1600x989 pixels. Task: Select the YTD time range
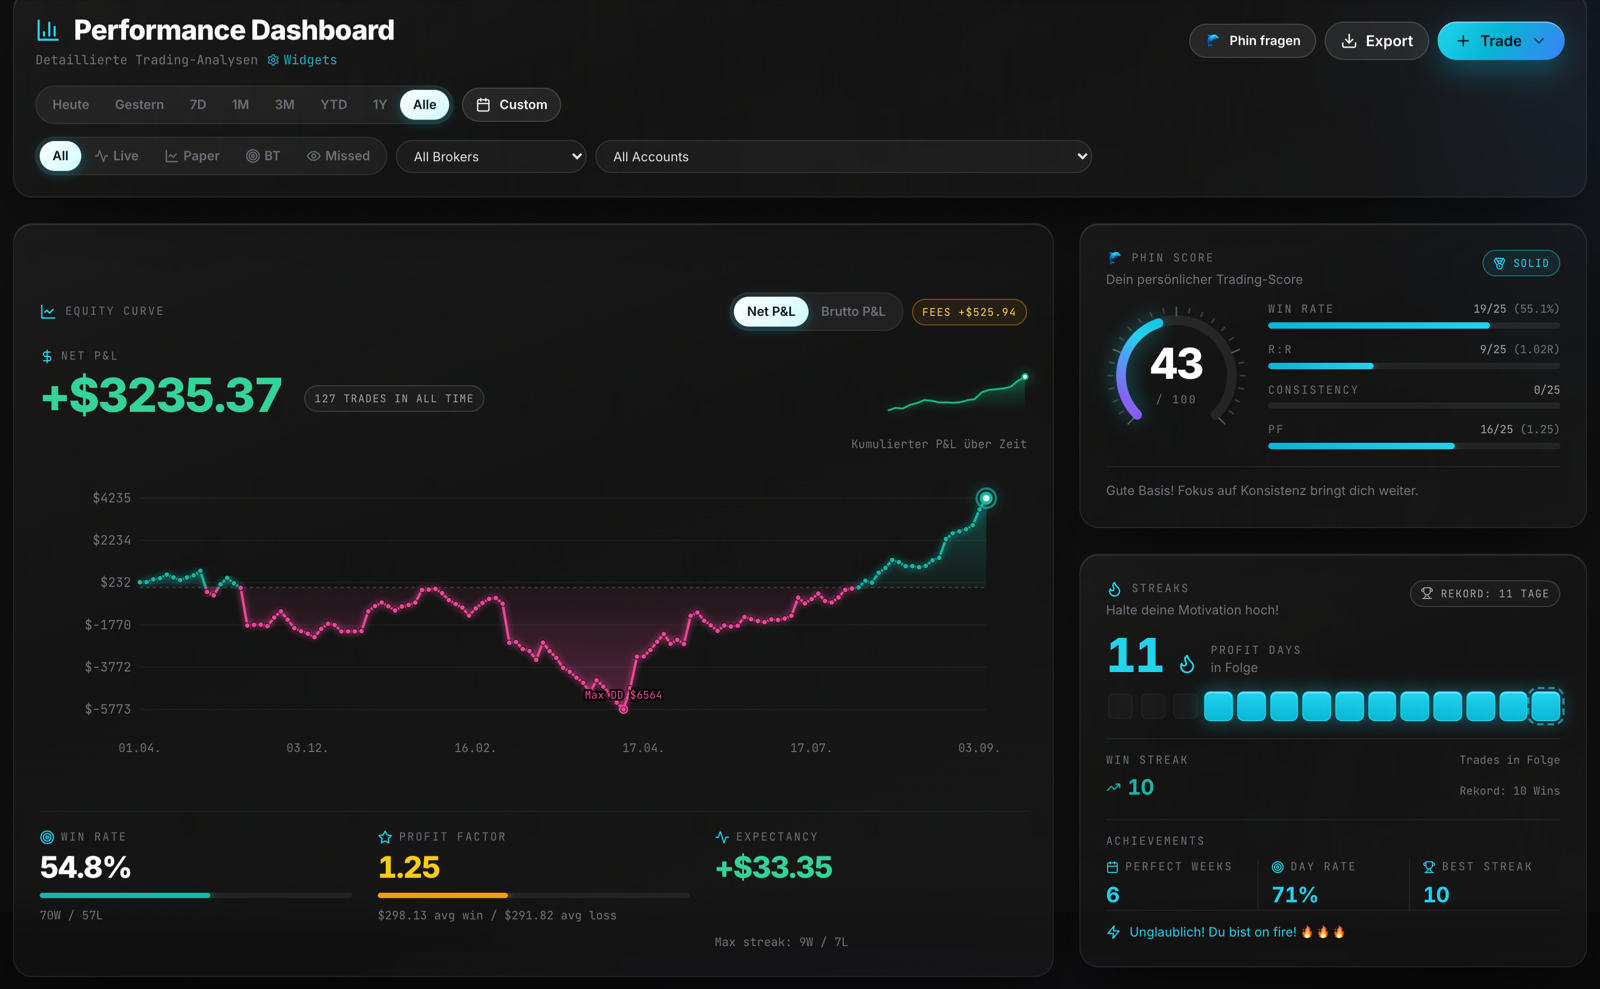click(x=334, y=105)
